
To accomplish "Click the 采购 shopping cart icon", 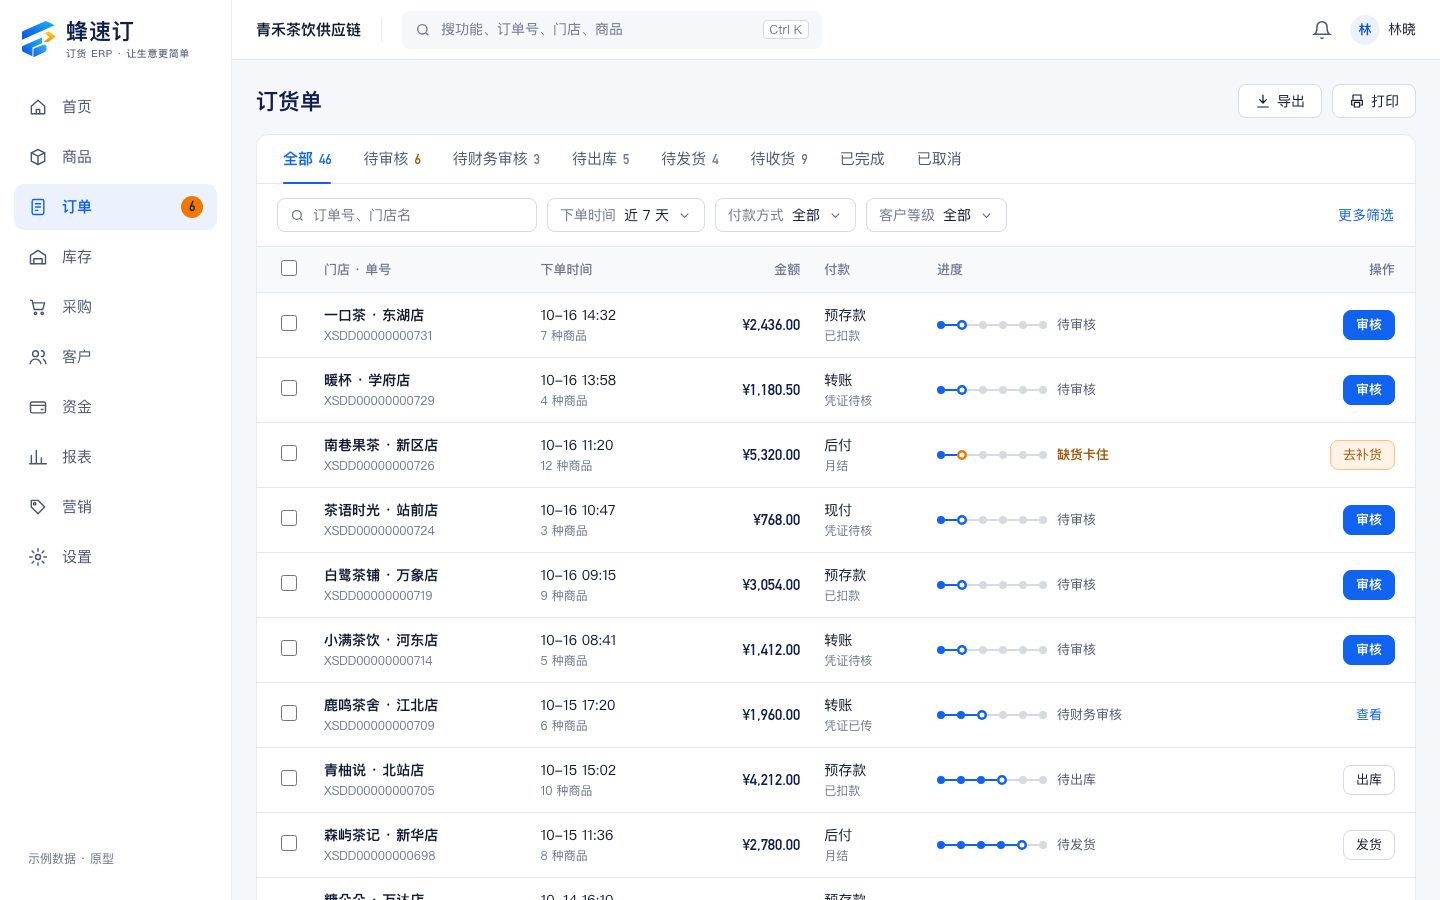I will pyautogui.click(x=38, y=307).
